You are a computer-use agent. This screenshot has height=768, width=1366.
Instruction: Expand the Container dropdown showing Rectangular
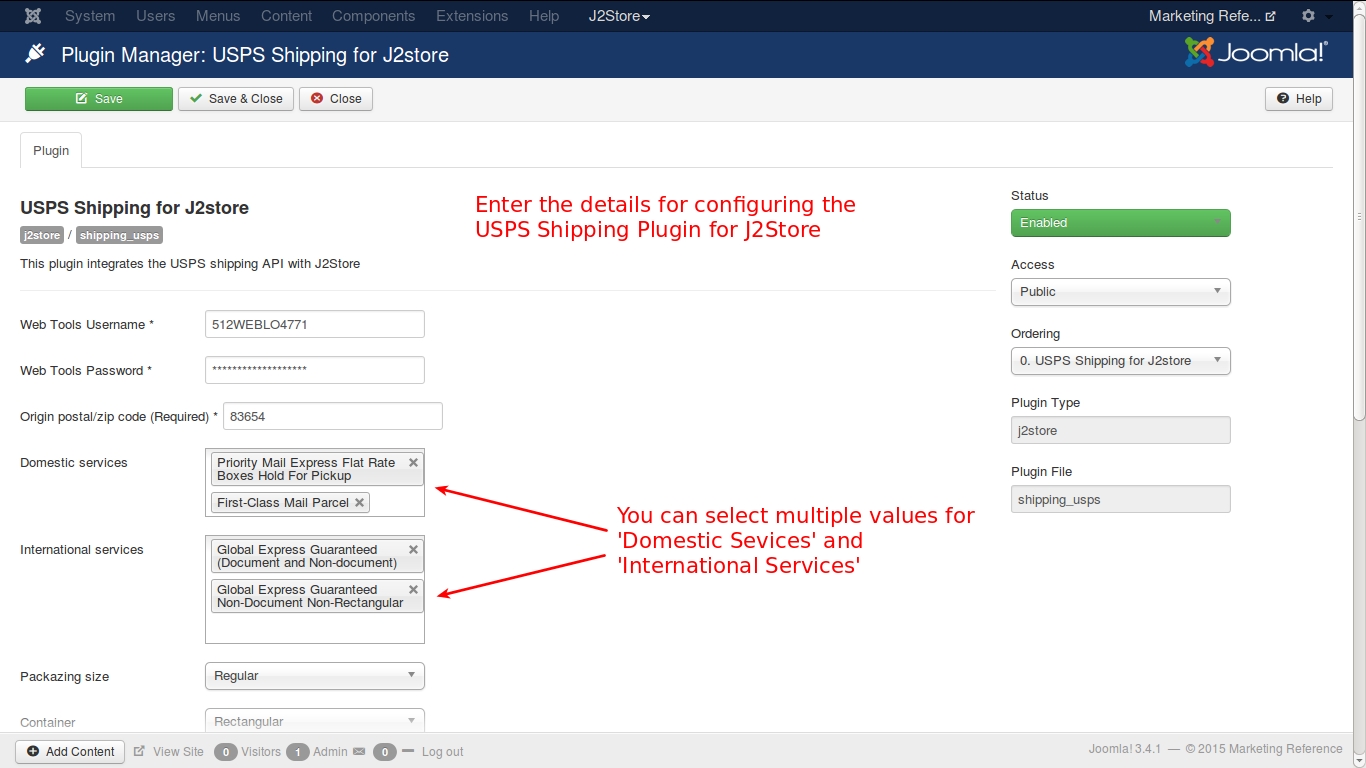click(314, 721)
